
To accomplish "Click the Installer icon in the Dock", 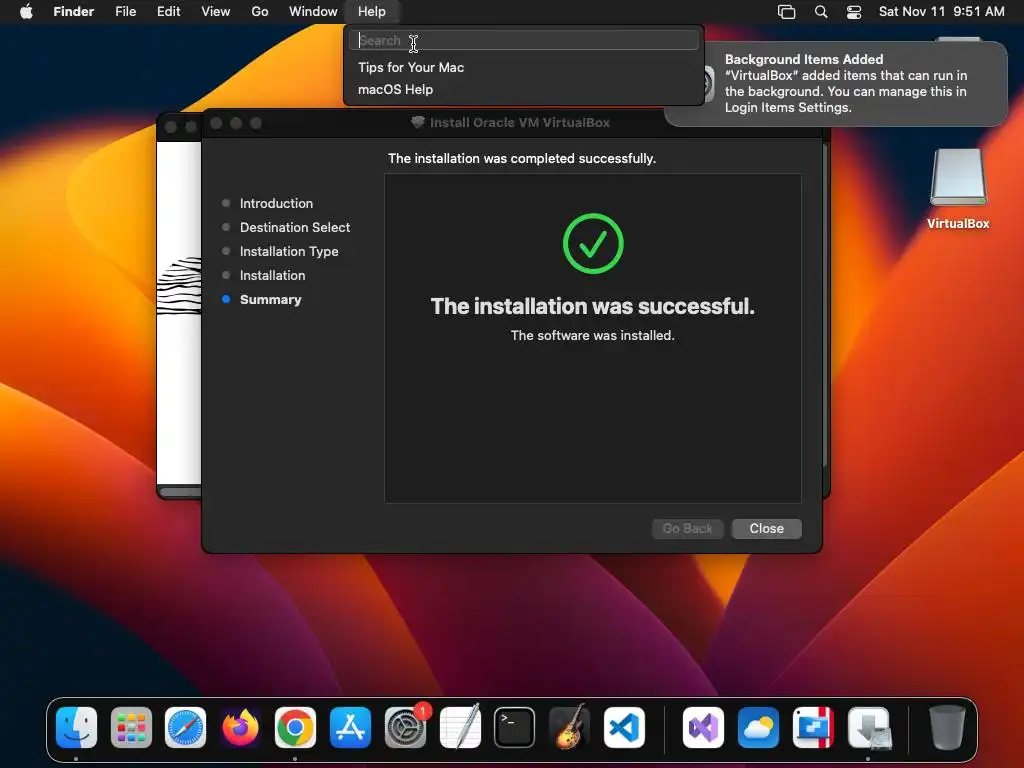I will click(x=869, y=727).
